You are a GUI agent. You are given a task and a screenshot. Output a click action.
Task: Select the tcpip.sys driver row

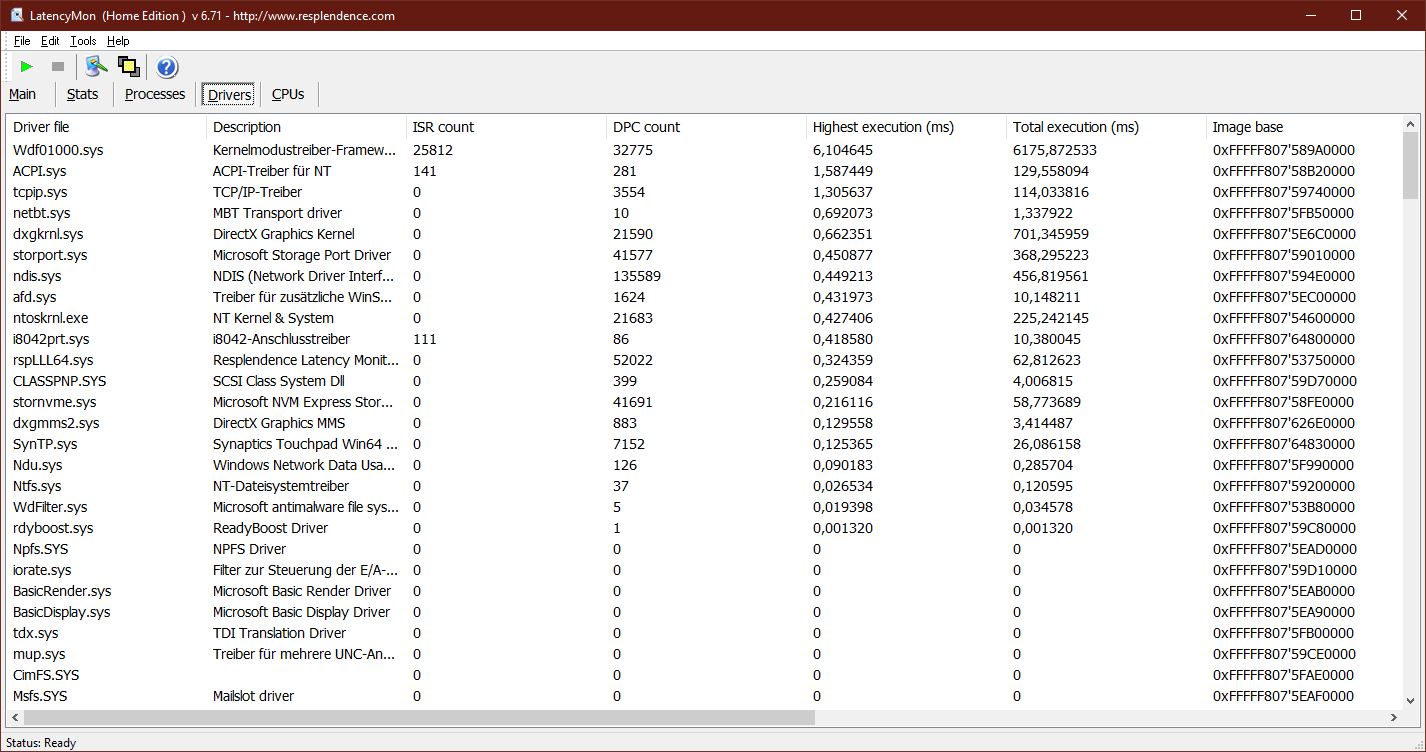tap(704, 192)
